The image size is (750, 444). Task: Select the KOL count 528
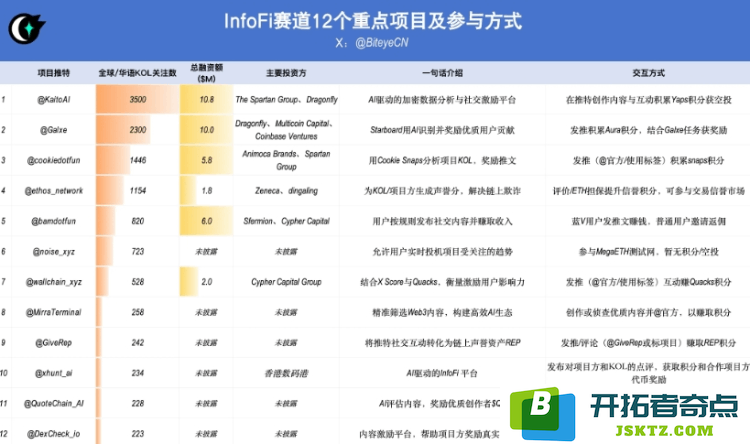[x=138, y=282]
